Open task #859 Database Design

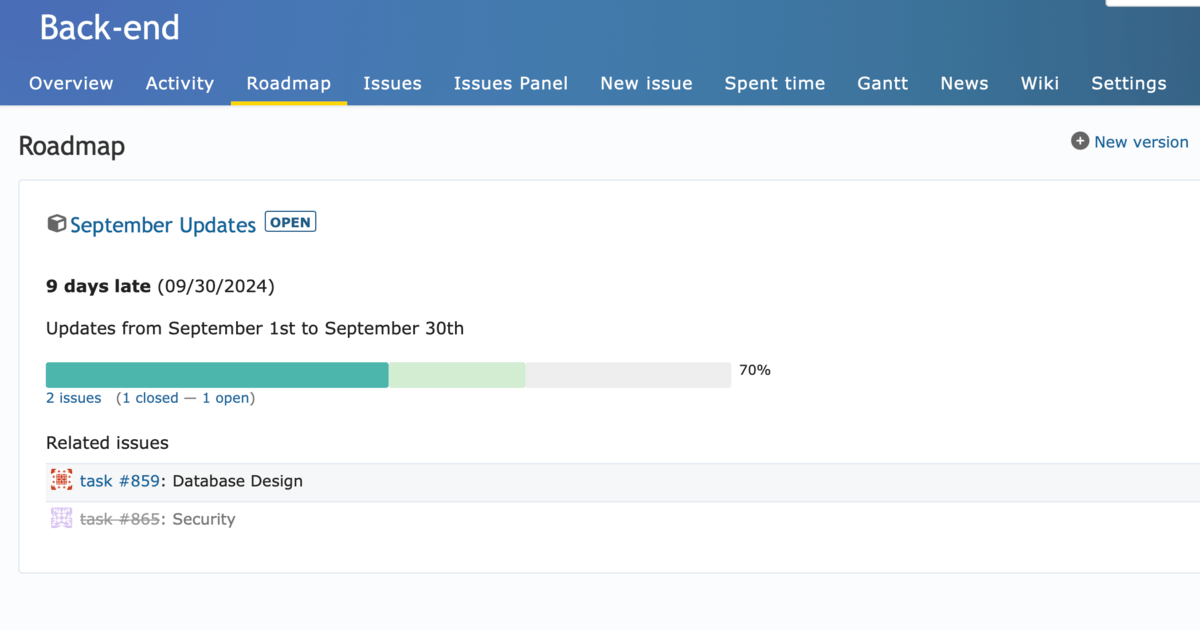click(120, 480)
